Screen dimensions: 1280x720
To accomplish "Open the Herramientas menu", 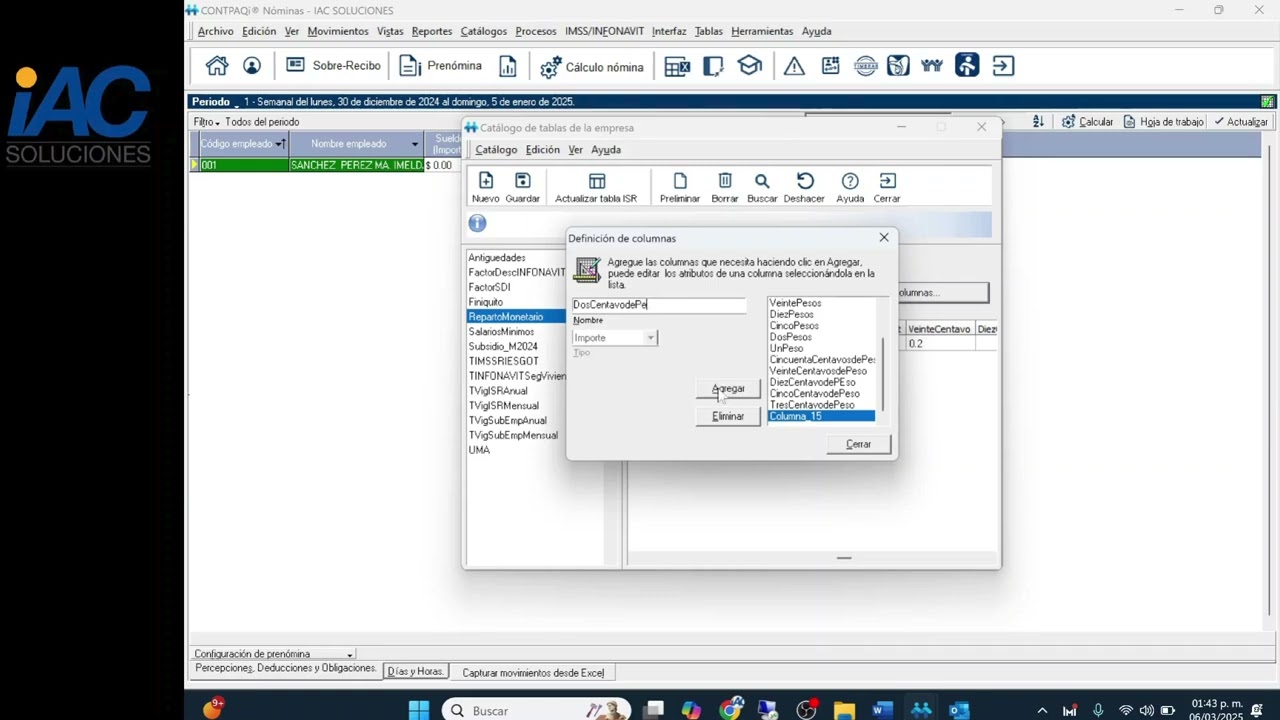I will coord(762,31).
